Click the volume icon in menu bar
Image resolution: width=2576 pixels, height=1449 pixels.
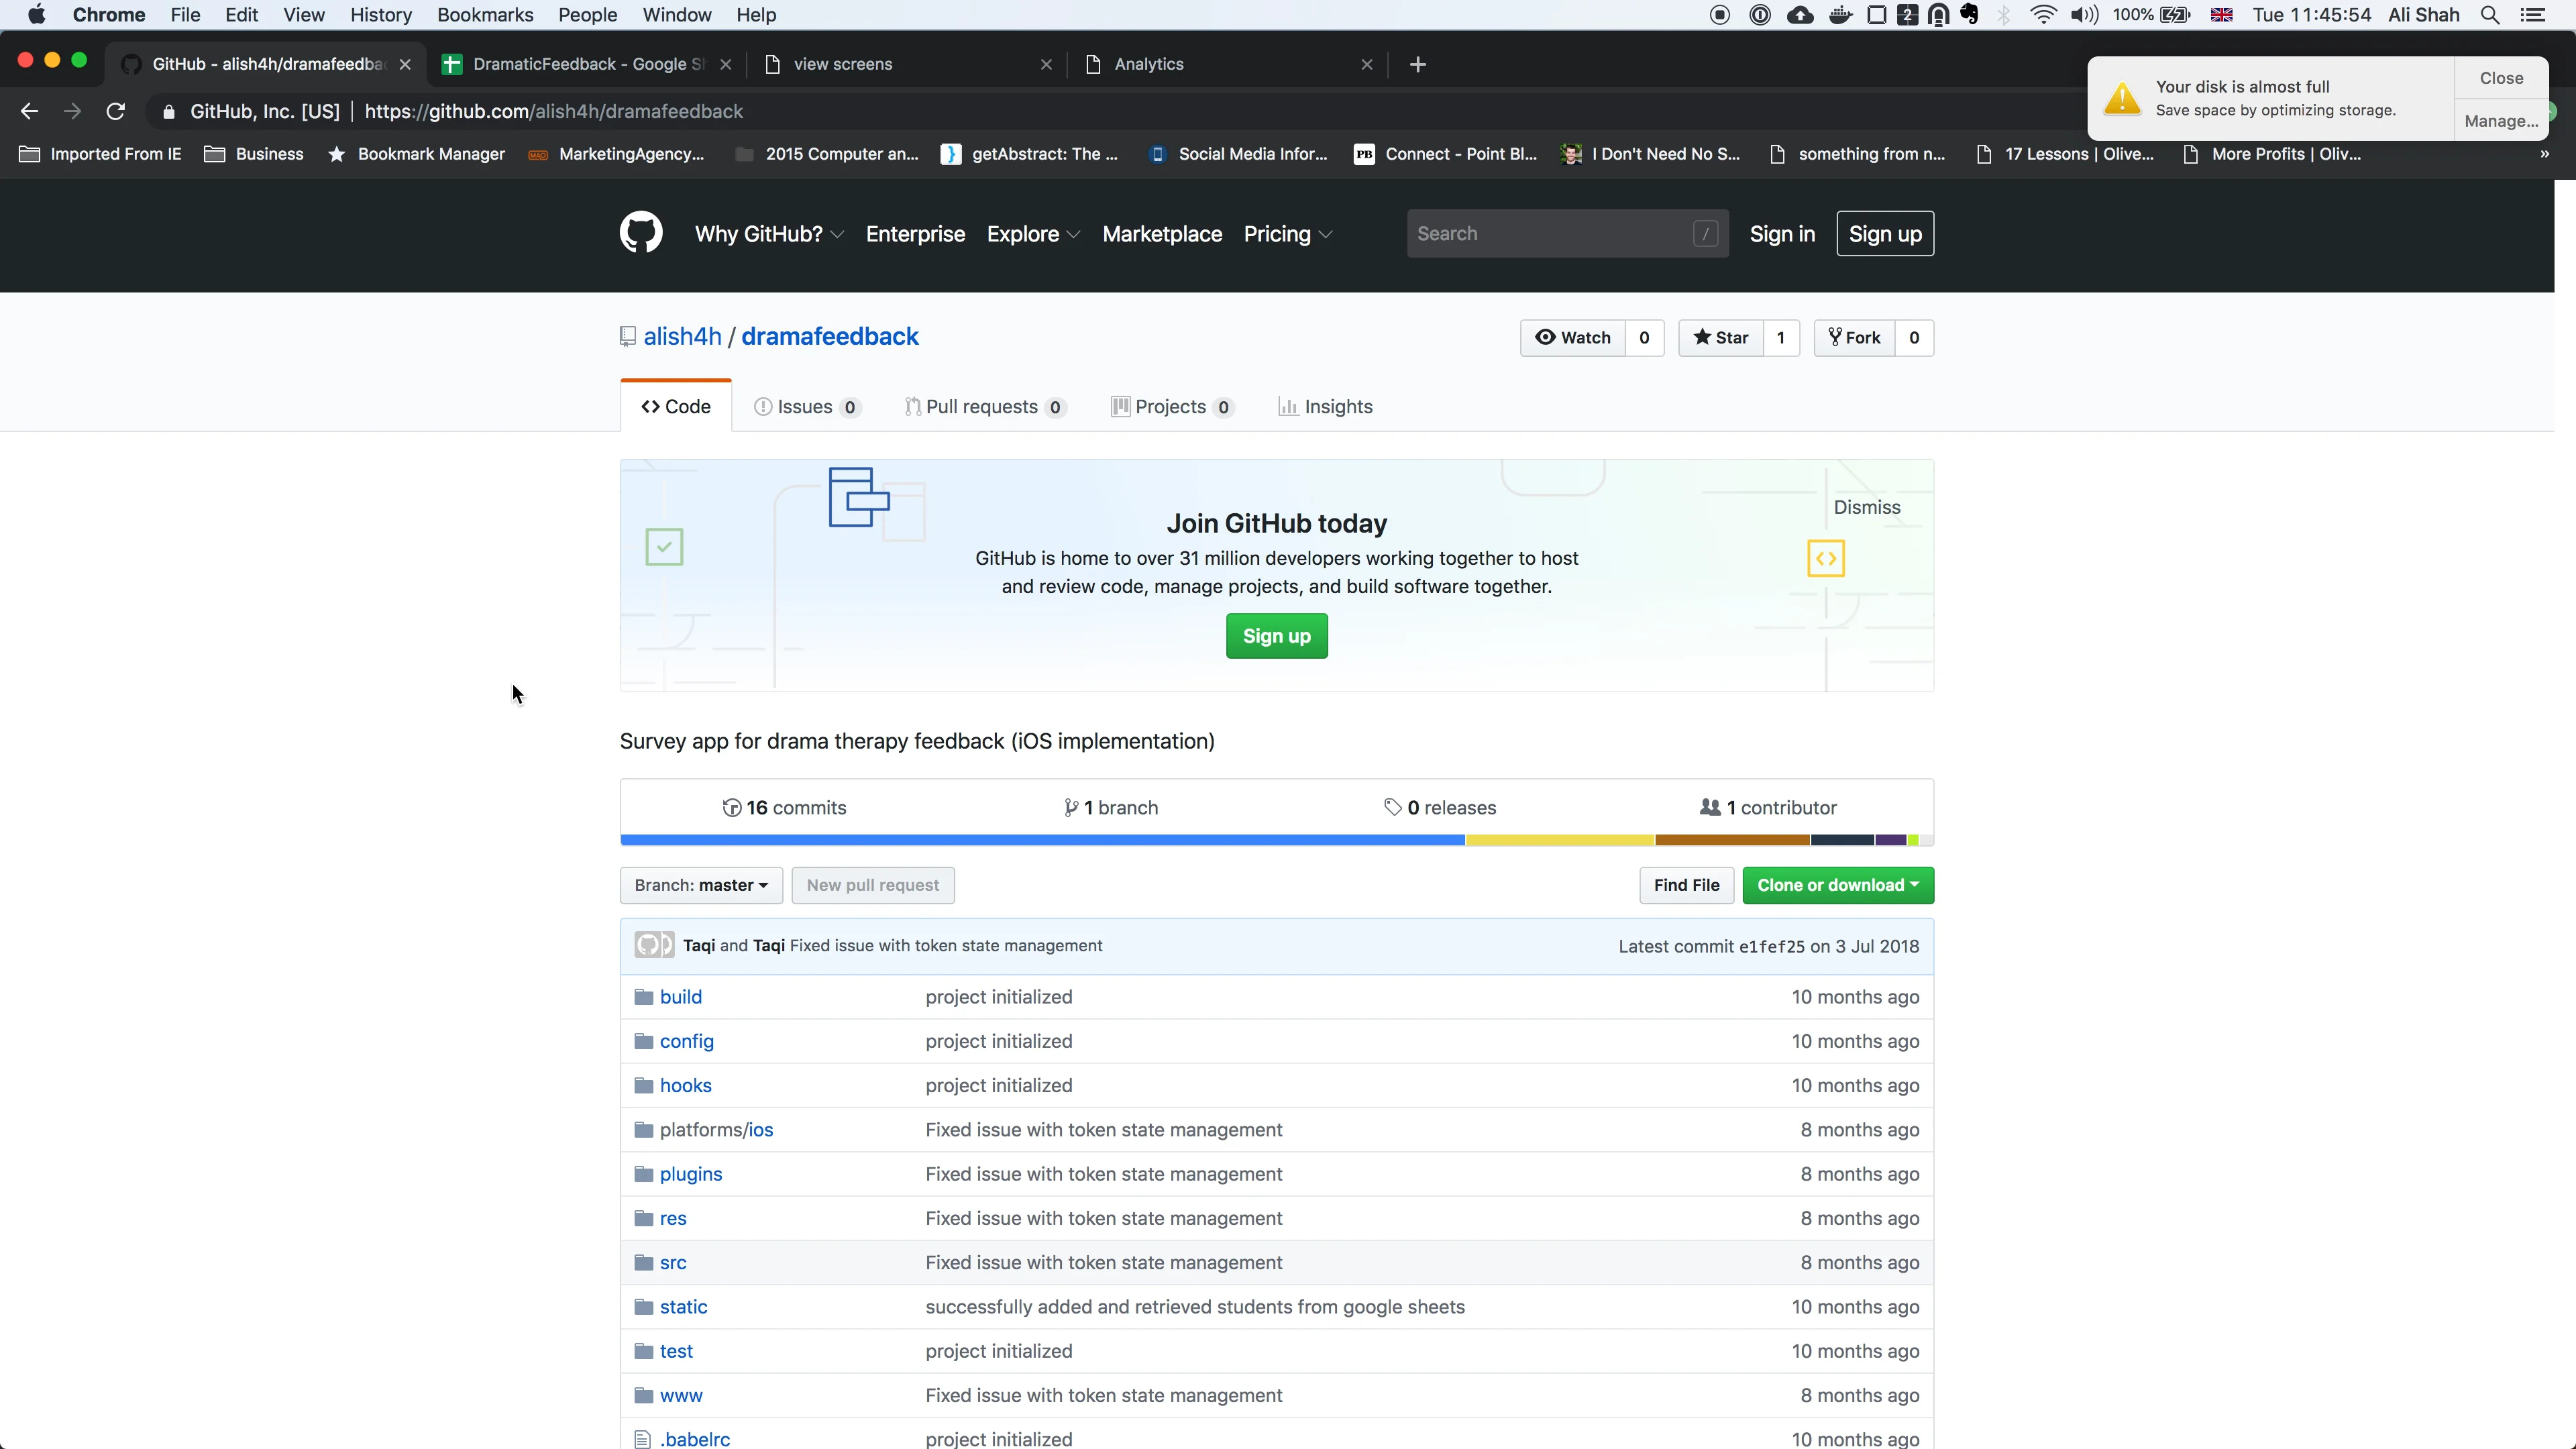point(2084,15)
